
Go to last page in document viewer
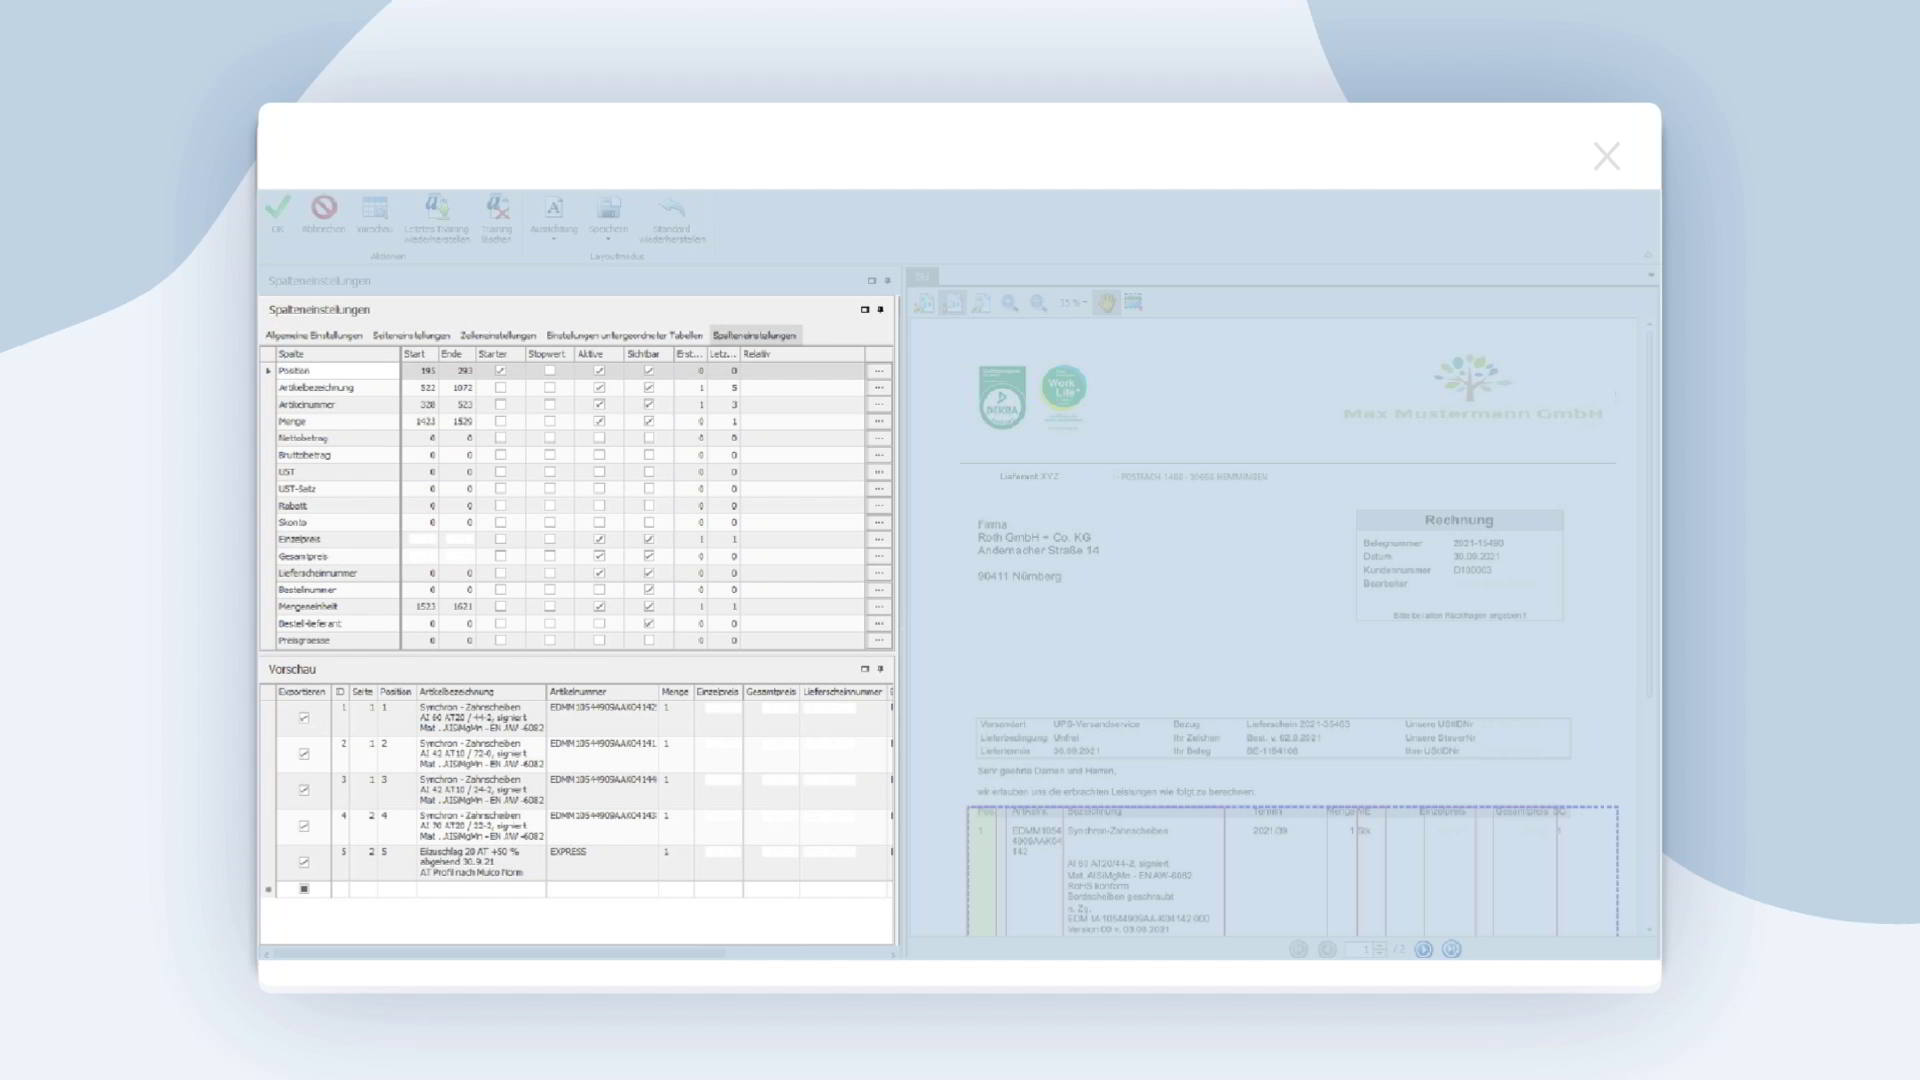pos(1452,949)
